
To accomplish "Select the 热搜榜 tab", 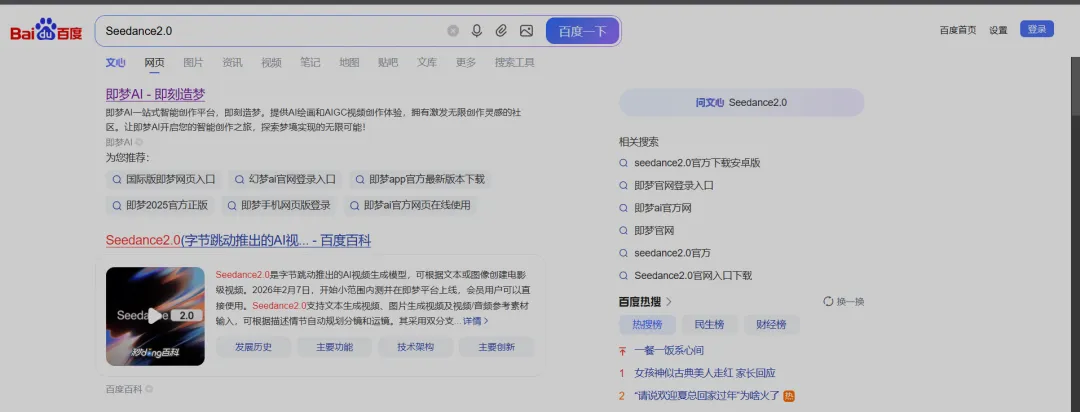I will coord(647,325).
